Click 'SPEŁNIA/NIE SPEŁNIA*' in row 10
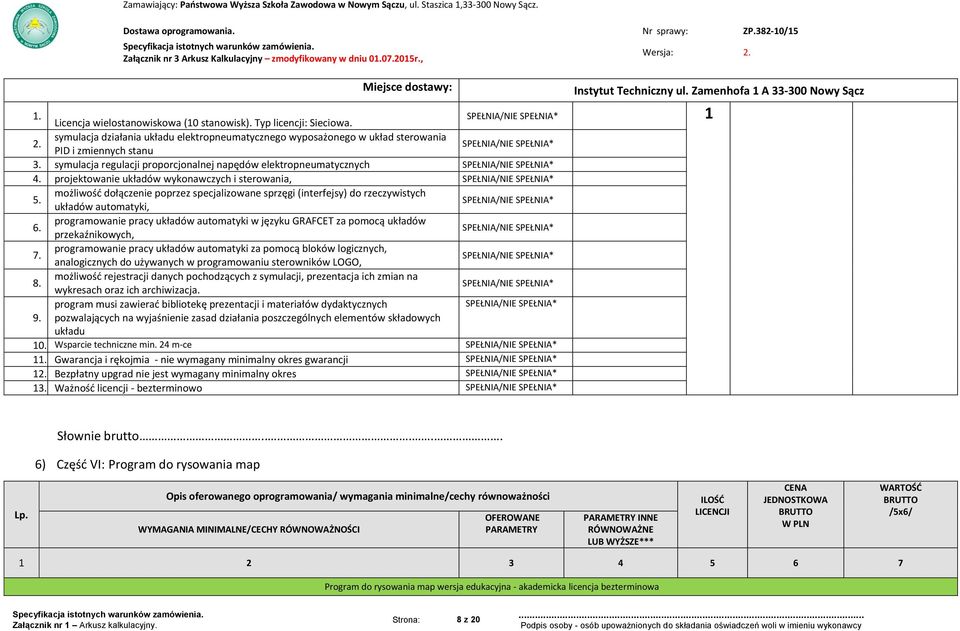The width and height of the screenshot is (960, 631). (511, 345)
